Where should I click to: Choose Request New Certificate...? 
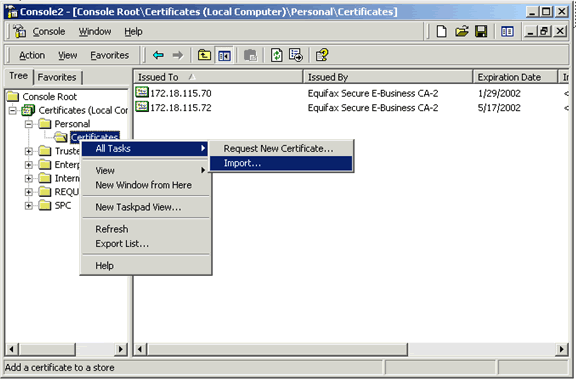[281, 148]
